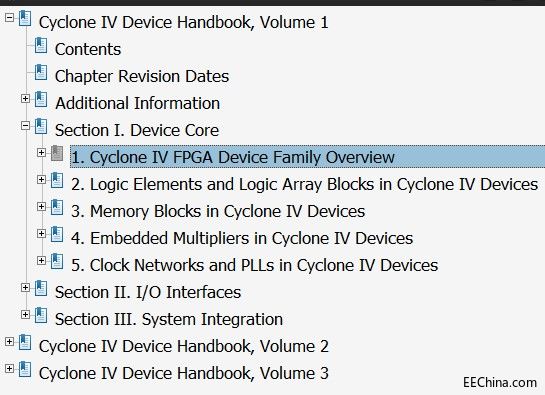The width and height of the screenshot is (545, 395).
Task: Expand chapter 2 Logic Elements node
Action: (x=41, y=179)
